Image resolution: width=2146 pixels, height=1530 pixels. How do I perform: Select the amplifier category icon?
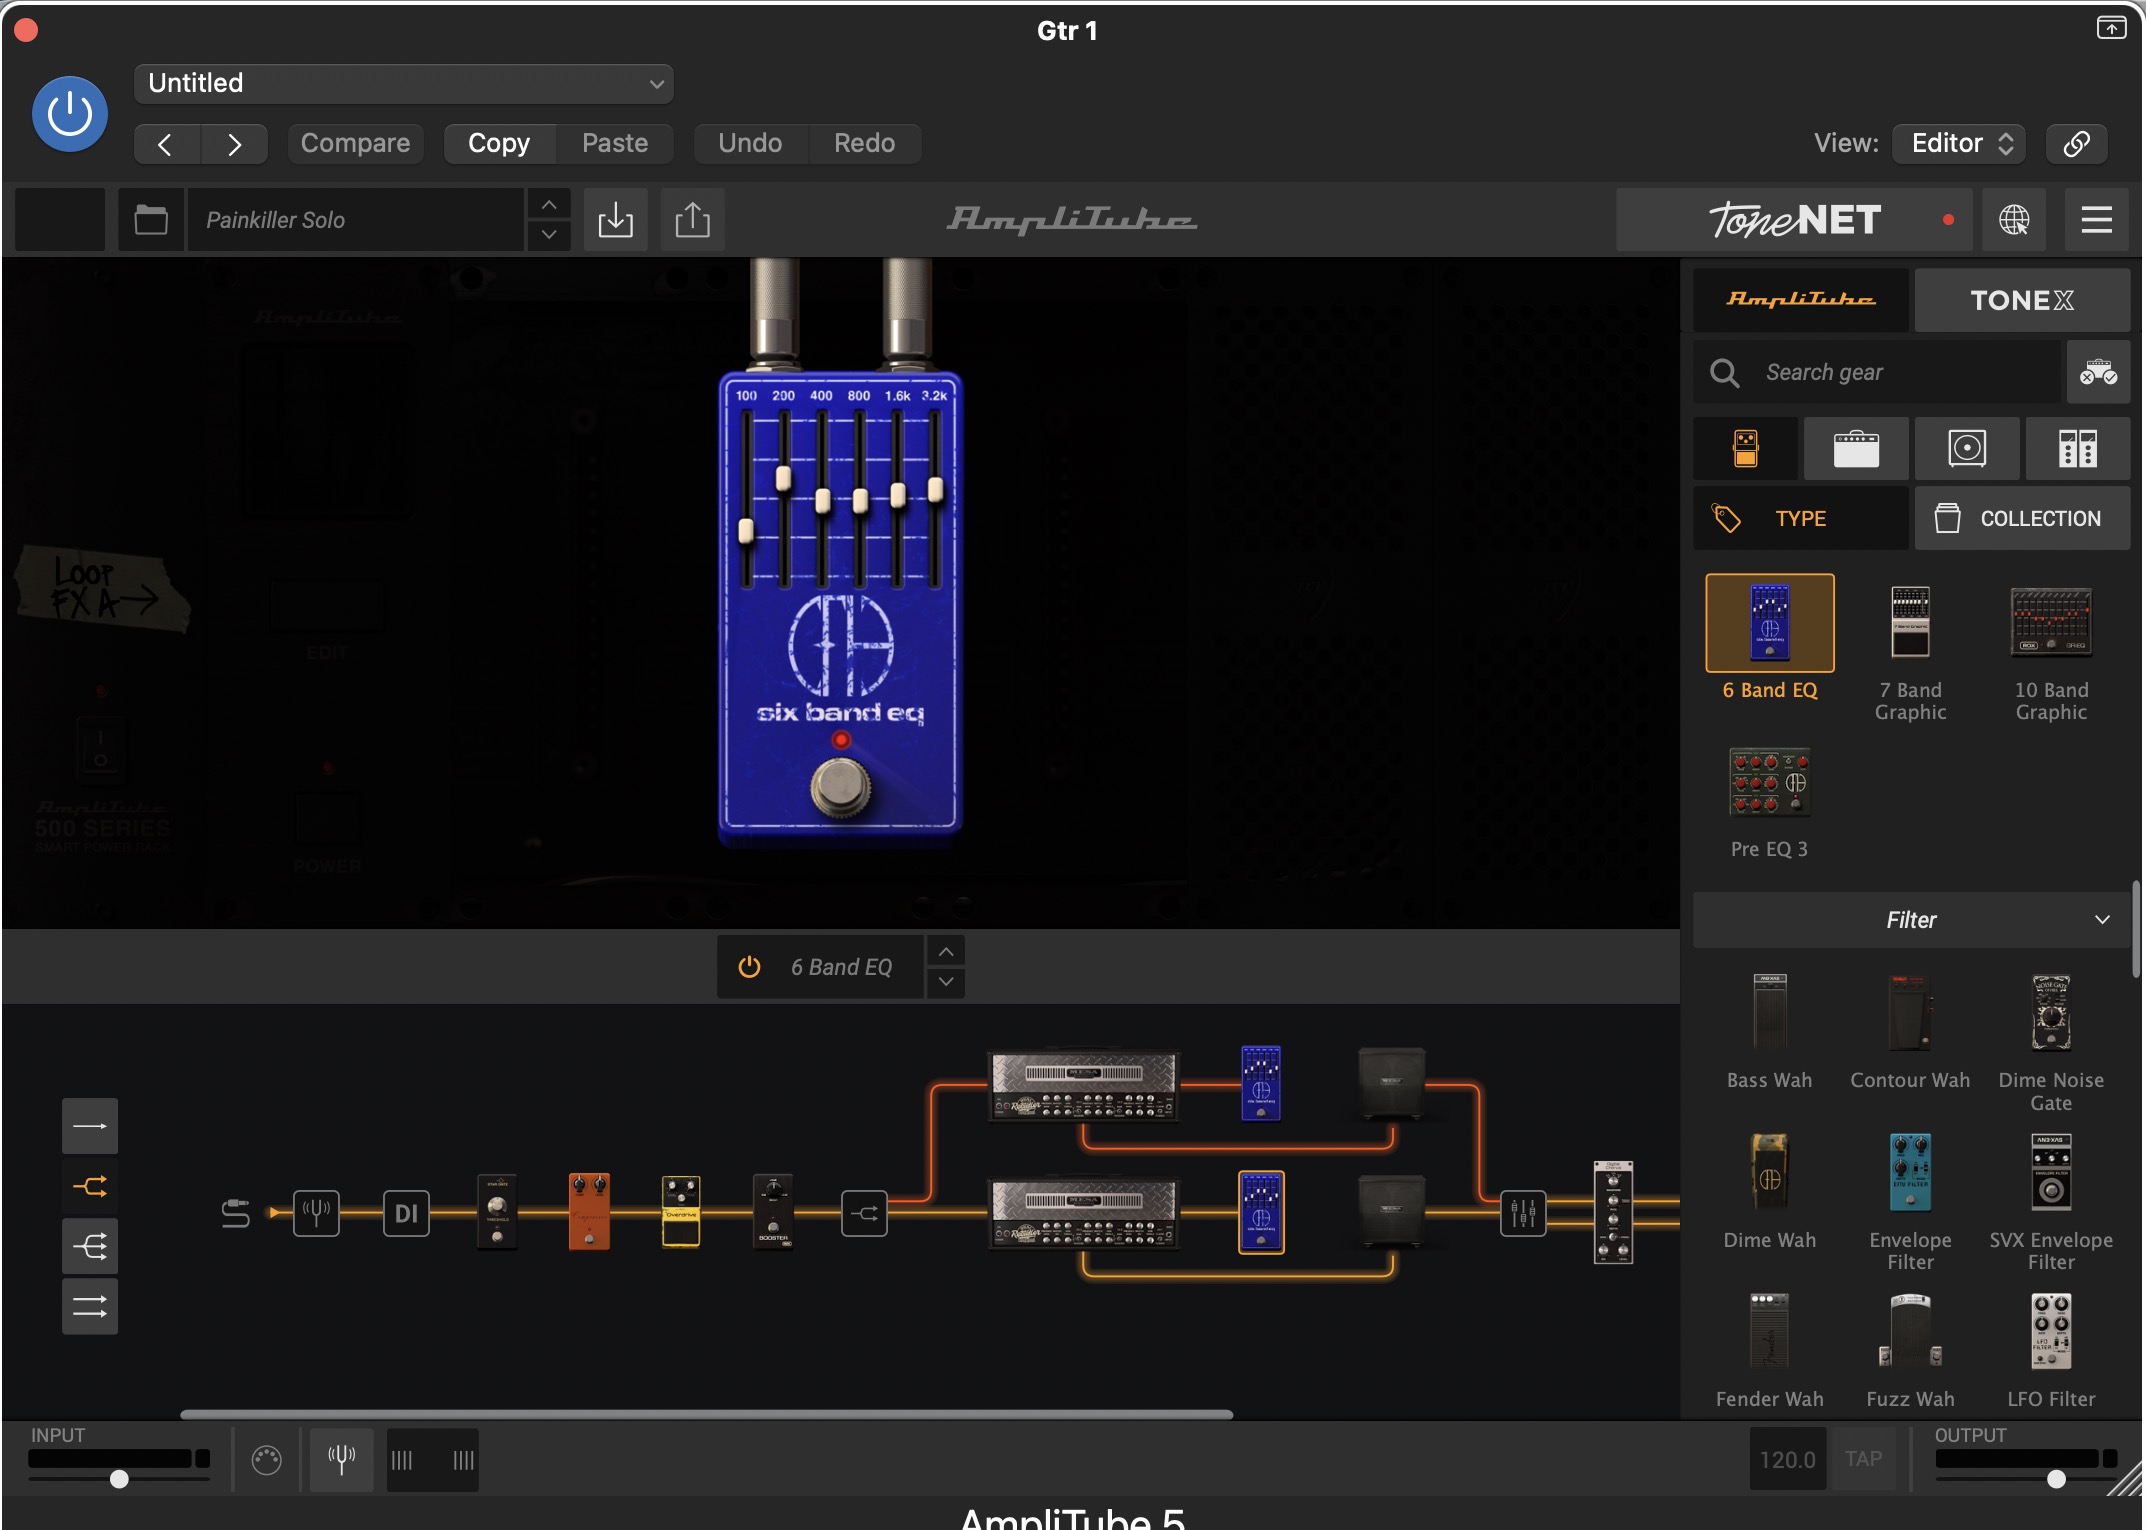tap(1856, 448)
